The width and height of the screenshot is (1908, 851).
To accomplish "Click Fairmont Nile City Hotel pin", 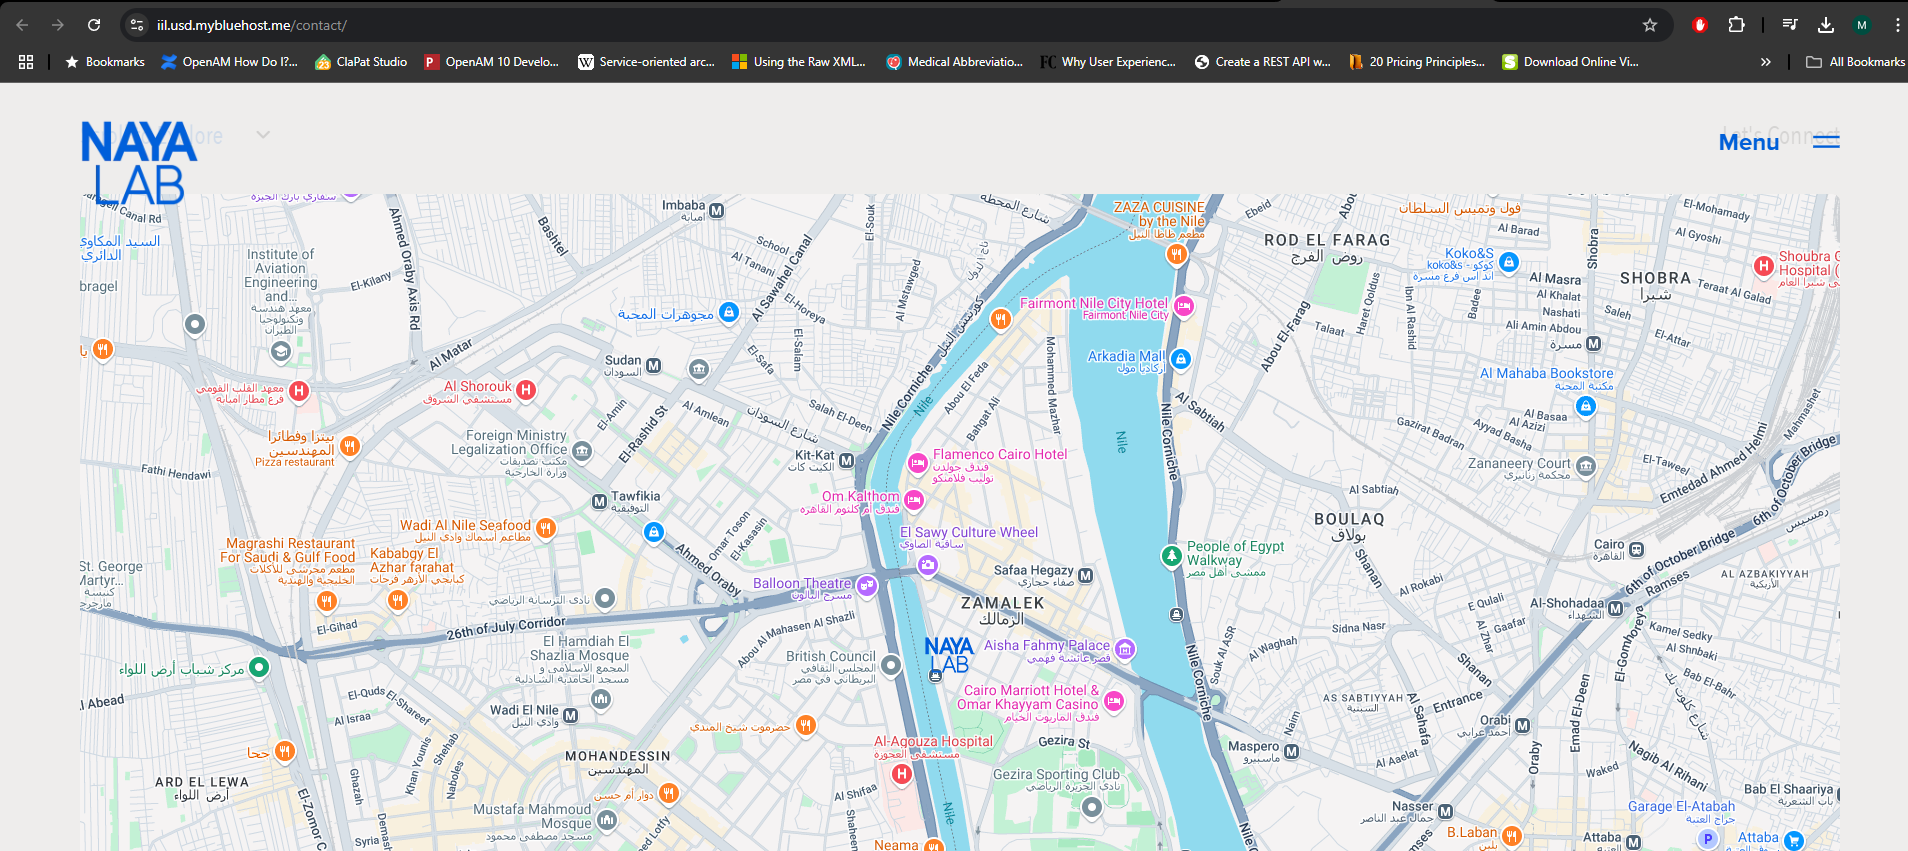I will pos(1184,306).
